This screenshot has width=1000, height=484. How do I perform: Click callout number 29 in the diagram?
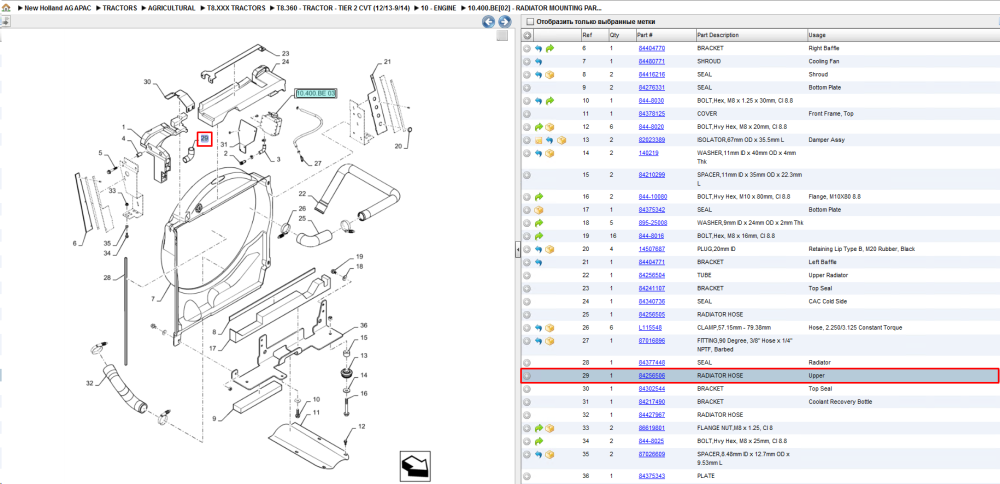(x=204, y=138)
